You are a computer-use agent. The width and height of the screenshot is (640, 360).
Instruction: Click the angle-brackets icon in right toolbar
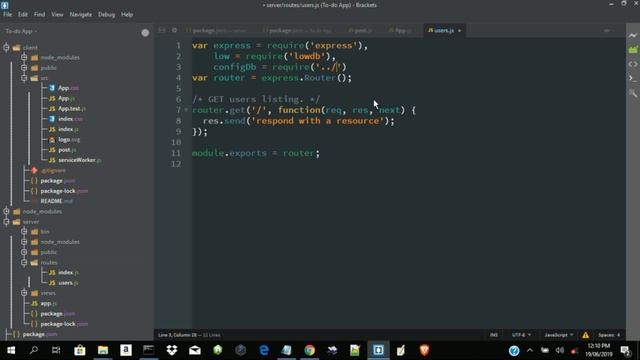[x=633, y=64]
